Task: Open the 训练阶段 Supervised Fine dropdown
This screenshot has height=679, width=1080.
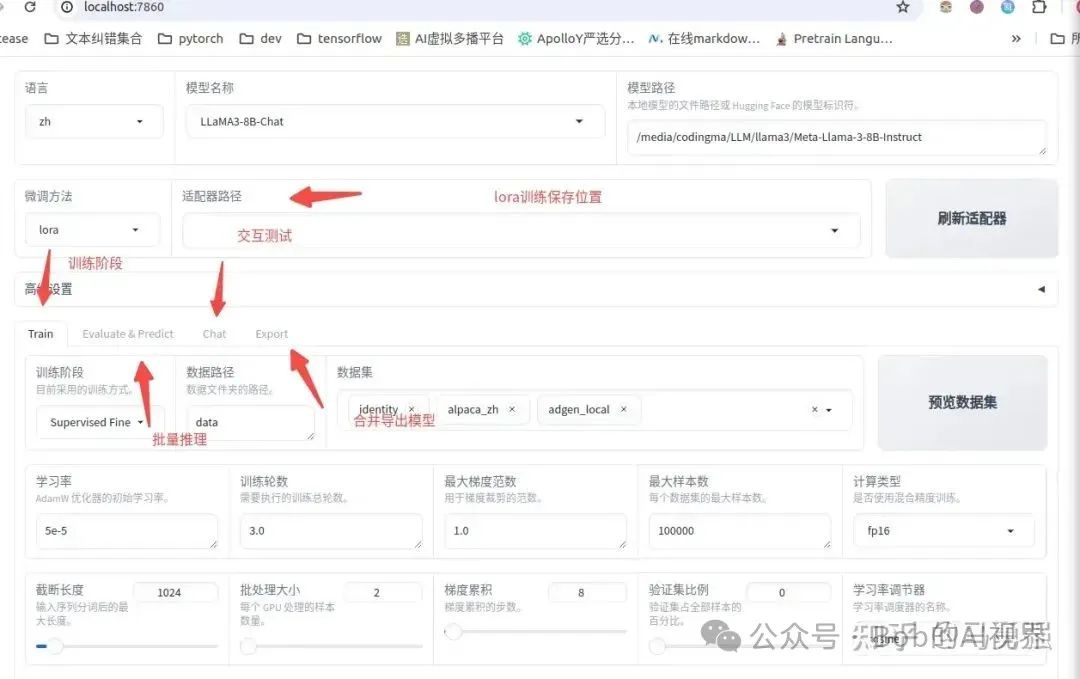Action: [100, 422]
